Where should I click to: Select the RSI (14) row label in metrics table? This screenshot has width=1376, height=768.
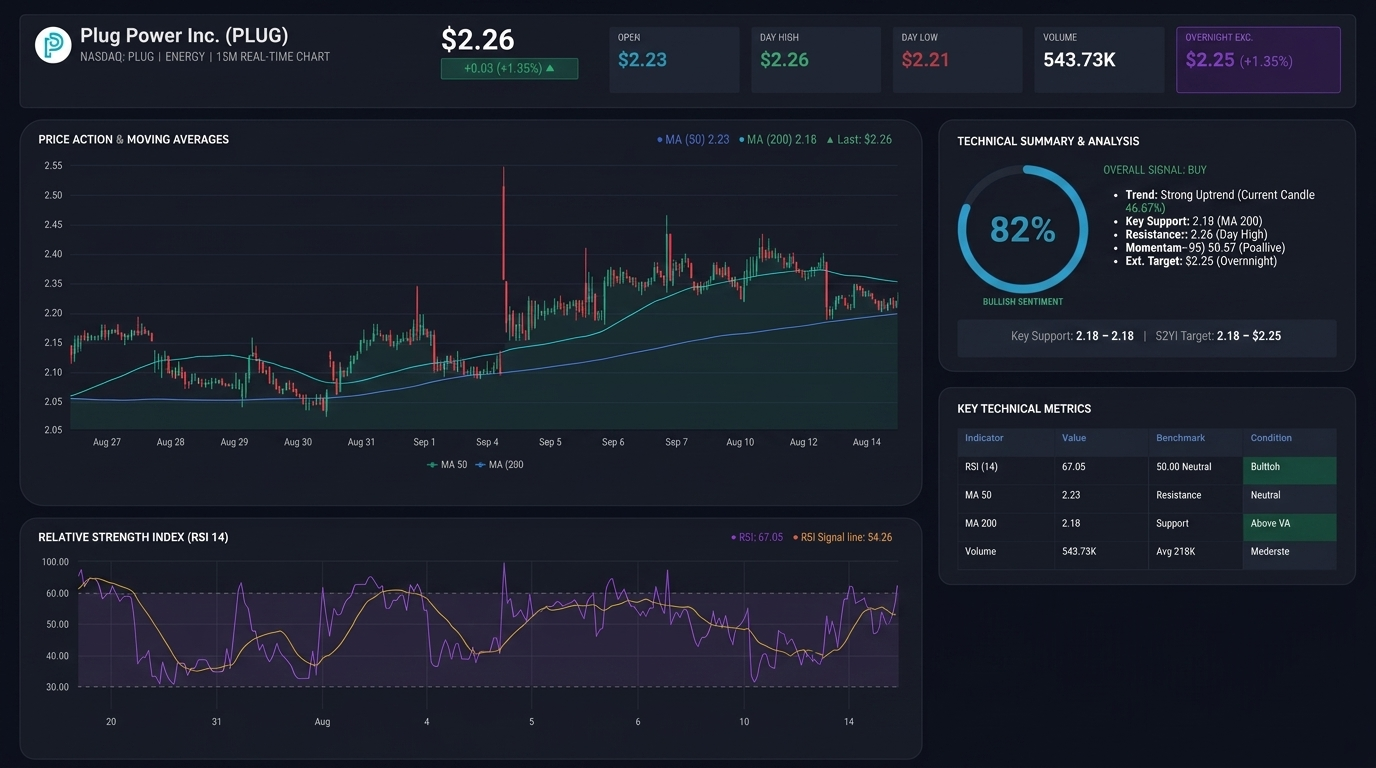[x=981, y=467]
